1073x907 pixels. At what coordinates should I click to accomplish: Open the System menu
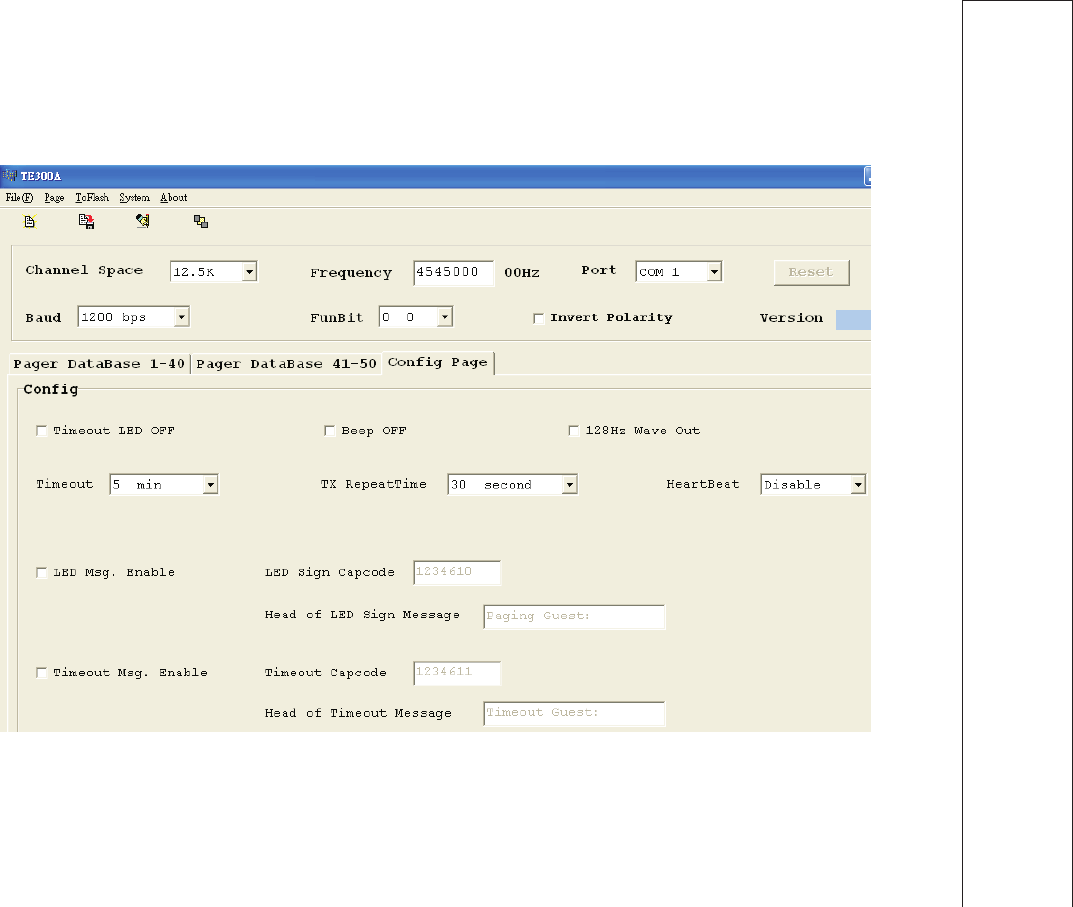click(x=134, y=198)
